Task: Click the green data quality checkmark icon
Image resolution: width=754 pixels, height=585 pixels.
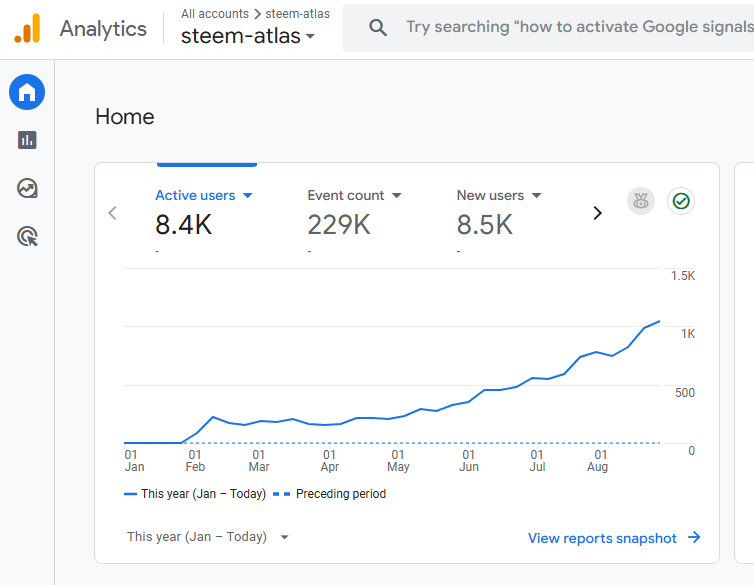Action: click(x=681, y=201)
